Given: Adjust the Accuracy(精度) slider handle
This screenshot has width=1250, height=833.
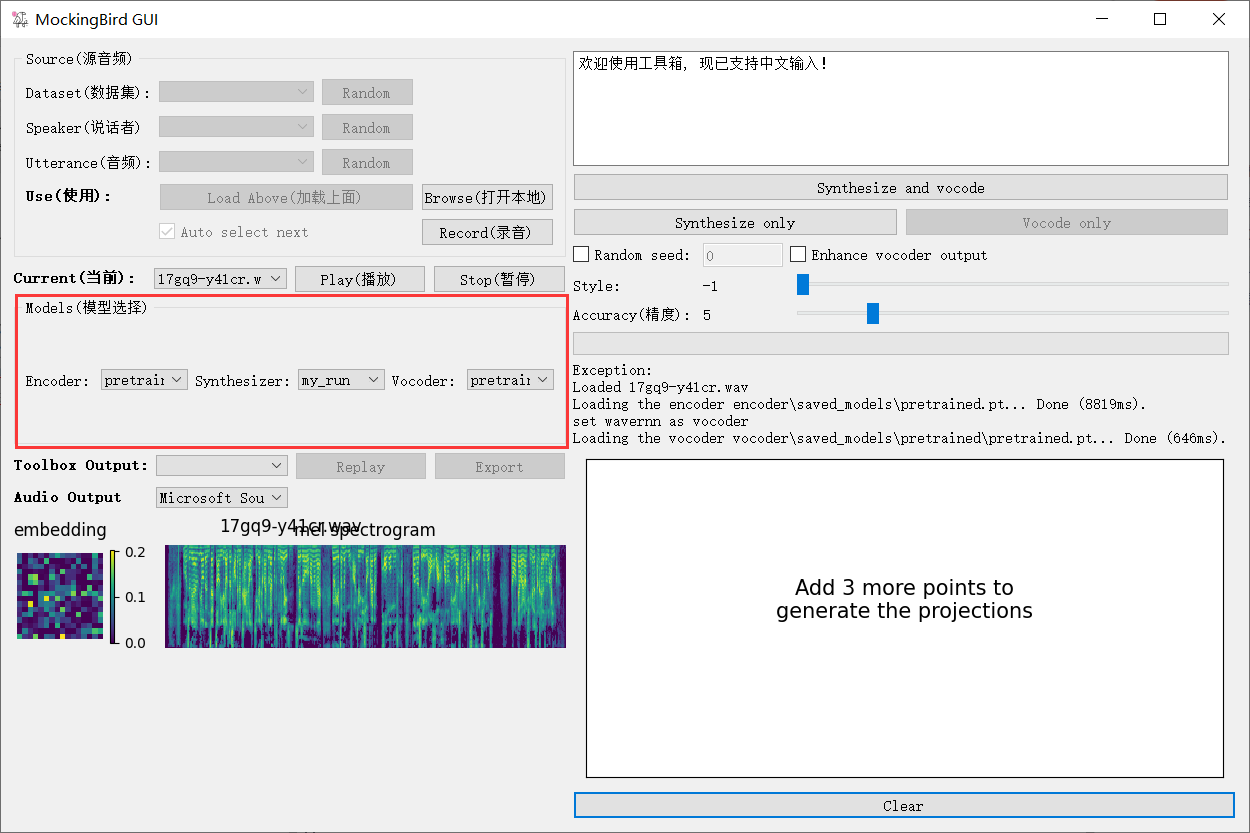Looking at the screenshot, I should (872, 313).
